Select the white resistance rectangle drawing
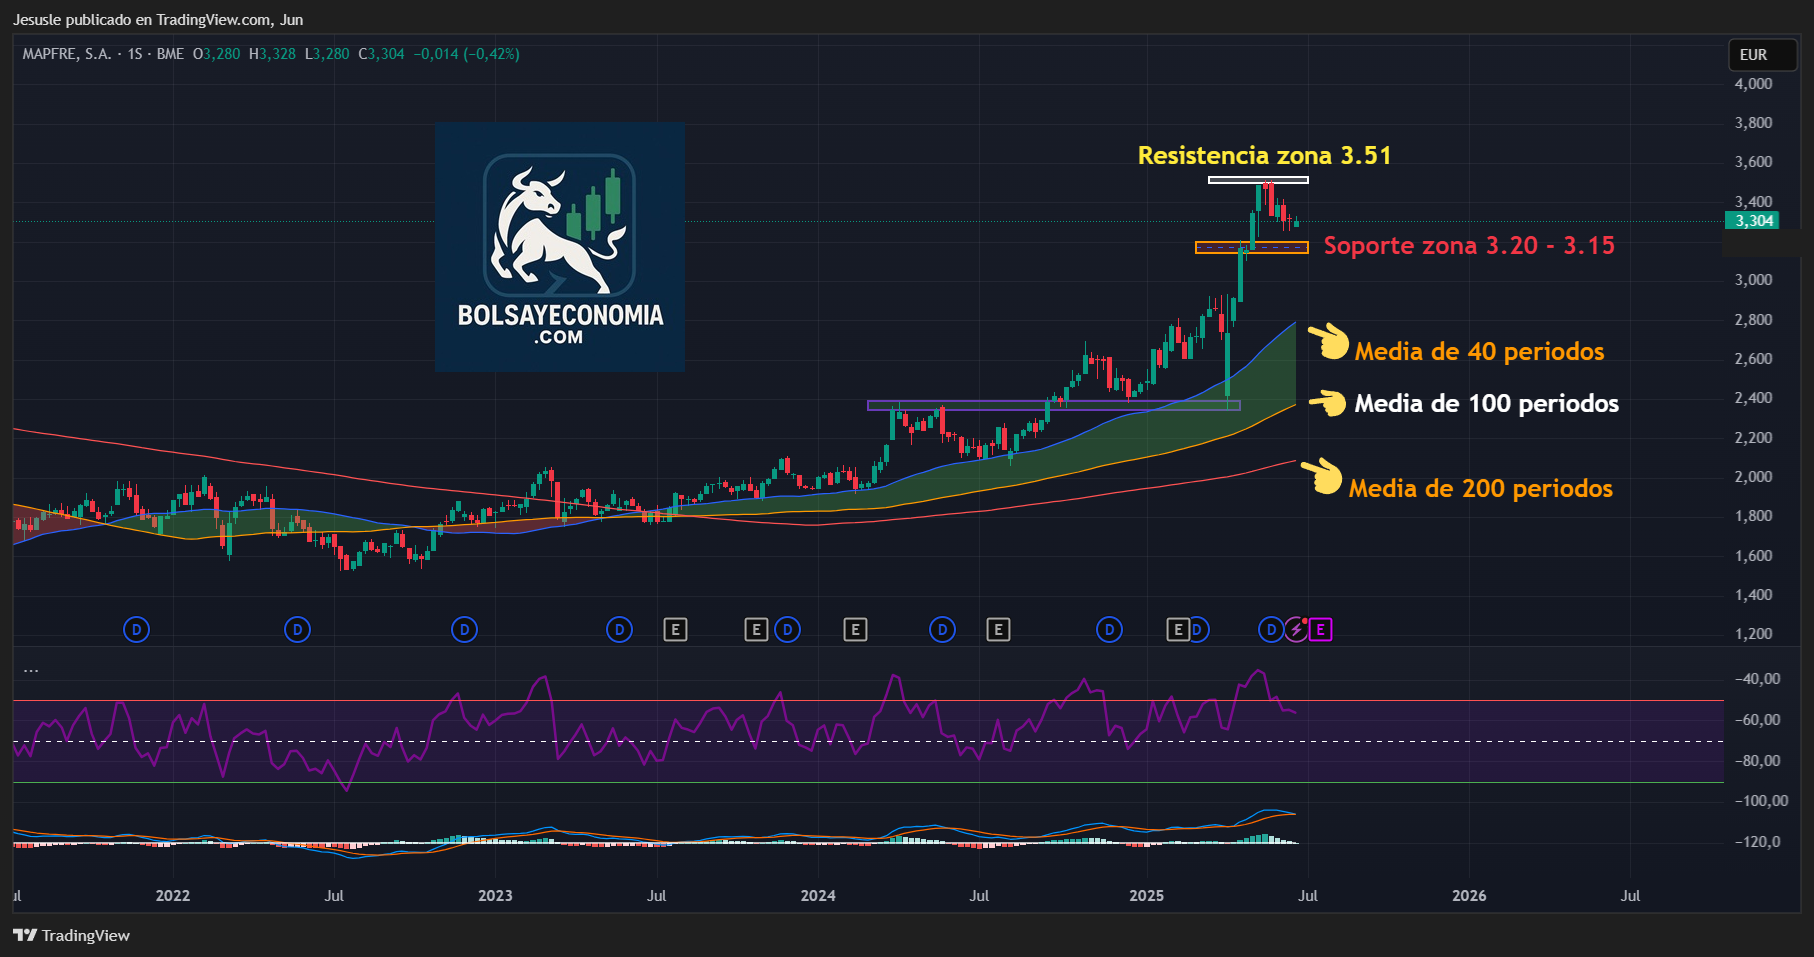Viewport: 1814px width, 957px height. click(x=1258, y=180)
